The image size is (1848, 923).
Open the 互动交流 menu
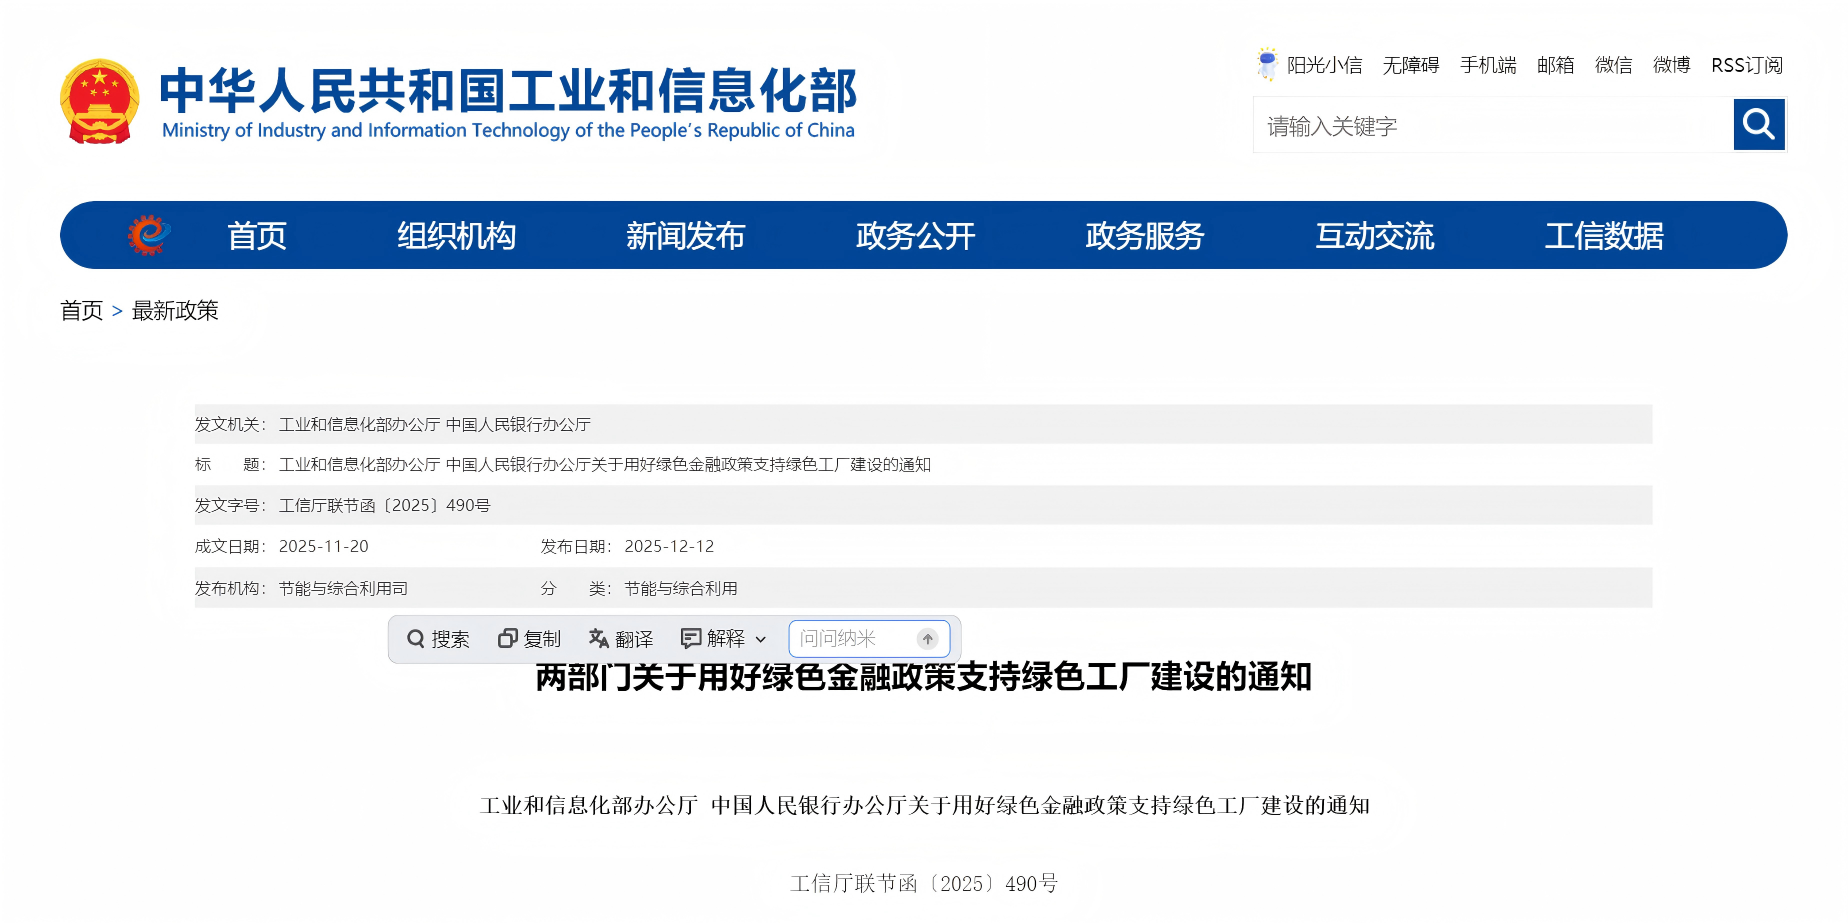coord(1375,235)
